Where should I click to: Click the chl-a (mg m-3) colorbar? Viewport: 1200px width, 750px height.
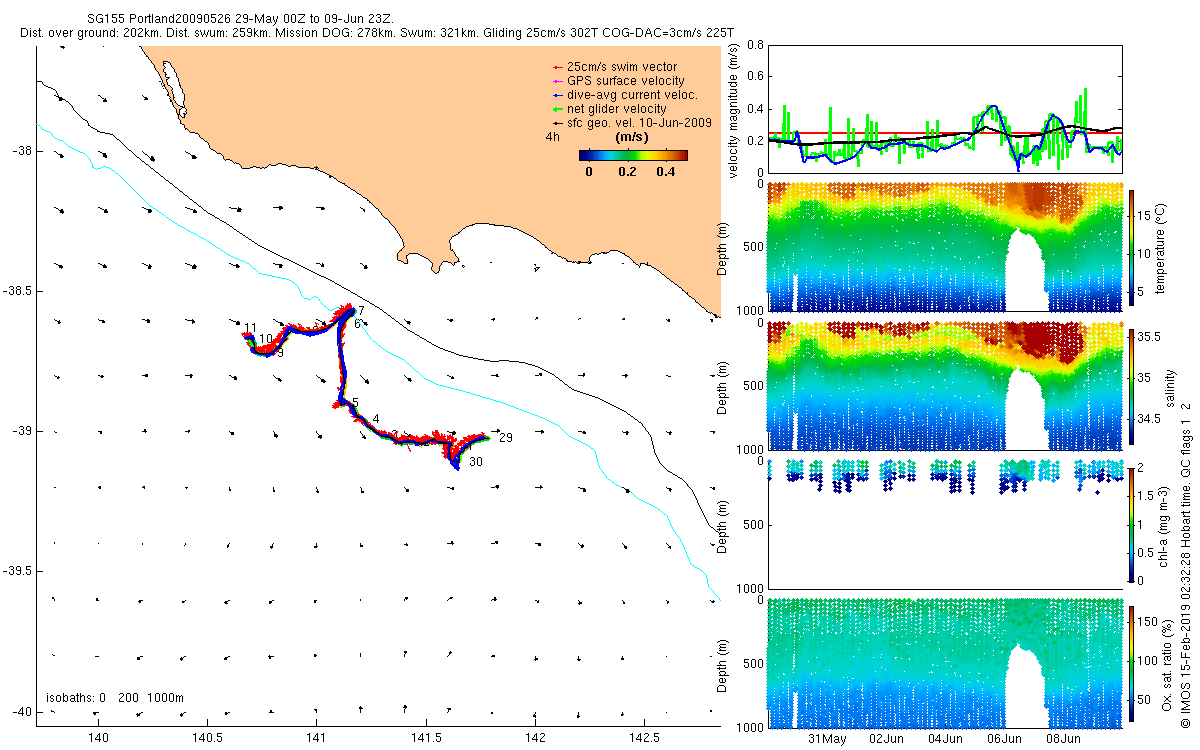[x=1131, y=524]
